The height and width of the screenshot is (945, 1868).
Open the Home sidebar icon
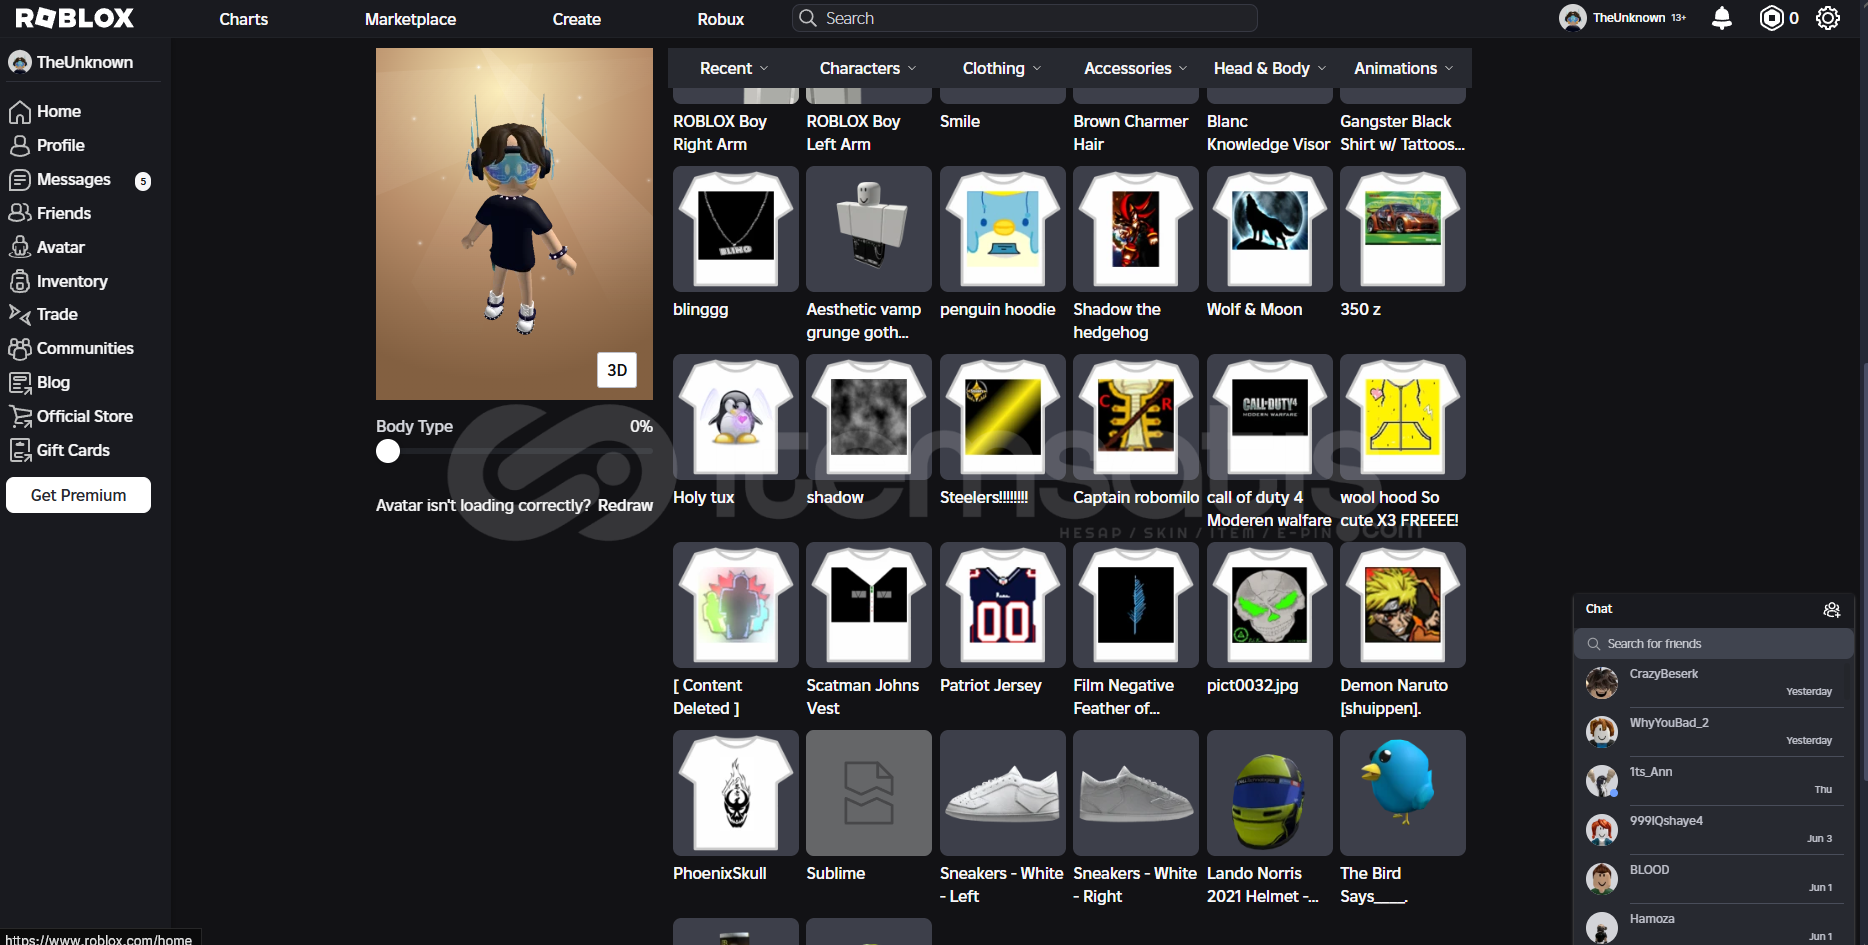[x=20, y=111]
